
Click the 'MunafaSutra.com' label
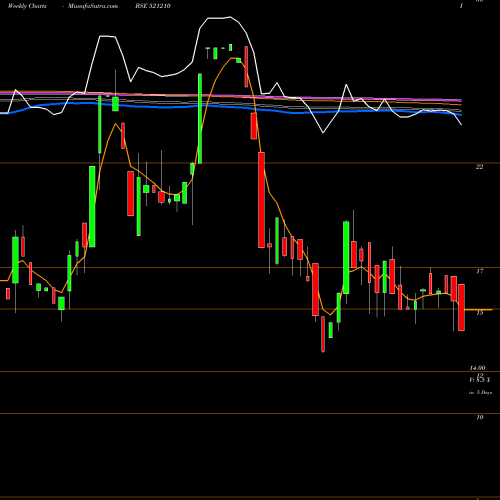tap(93, 6)
